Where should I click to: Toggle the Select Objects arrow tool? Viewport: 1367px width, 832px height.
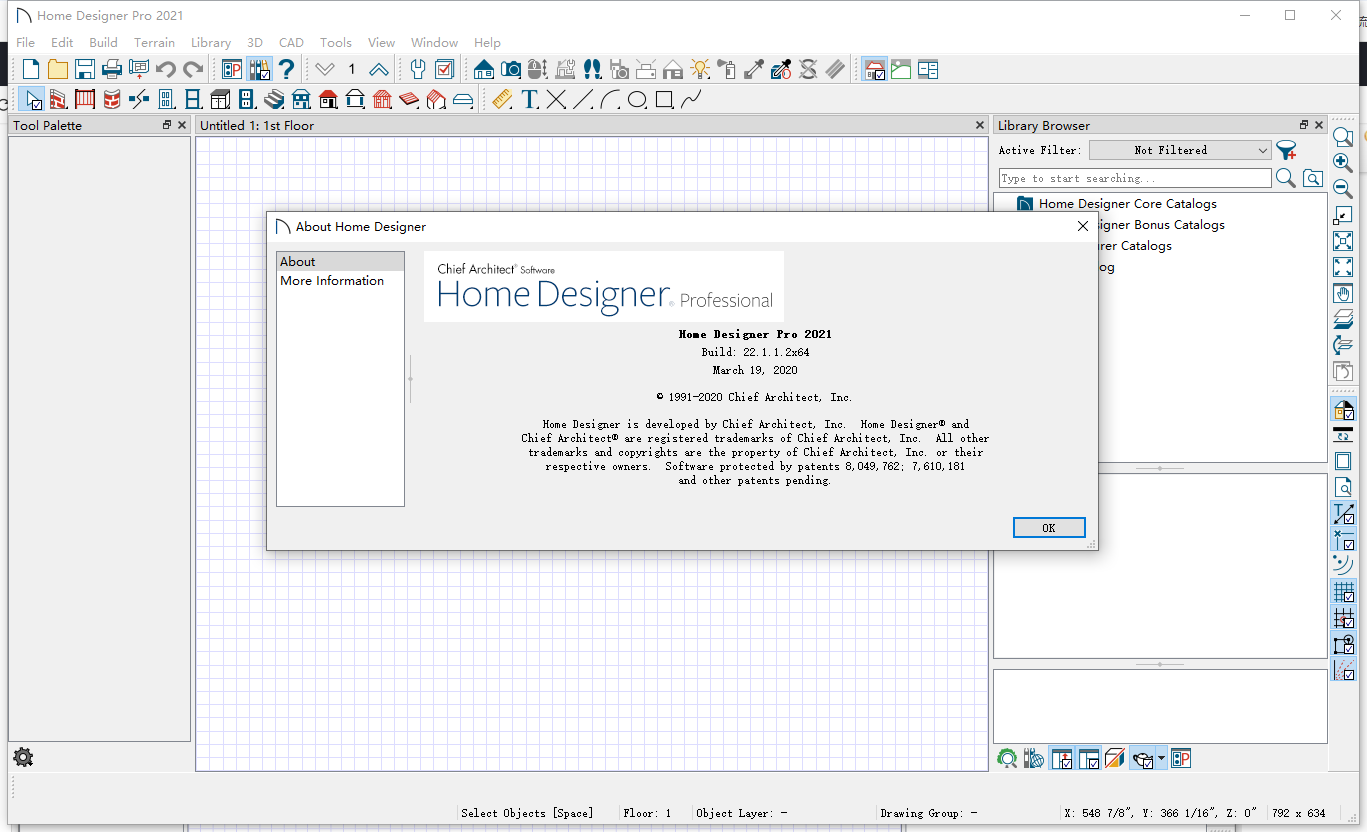point(31,99)
